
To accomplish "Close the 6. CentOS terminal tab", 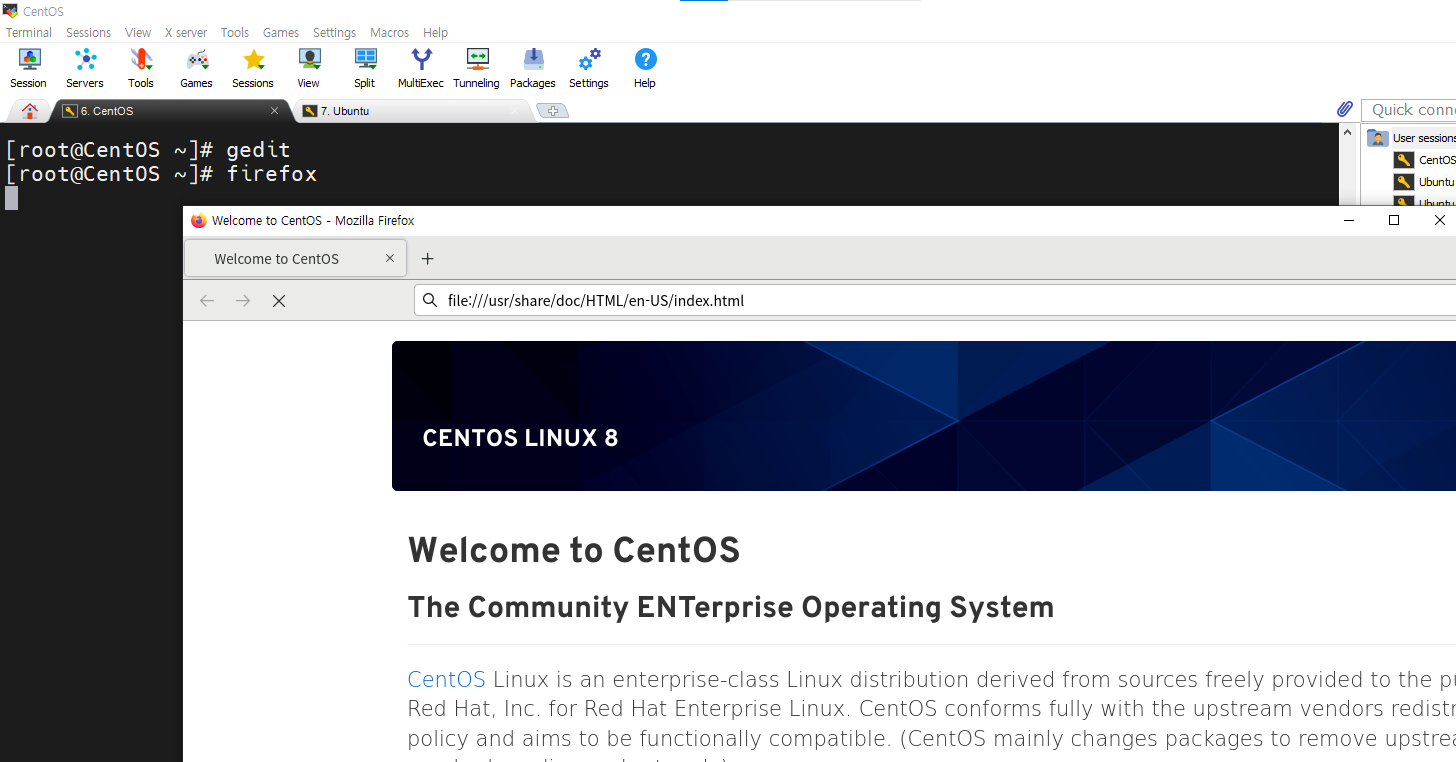I will pyautogui.click(x=275, y=111).
